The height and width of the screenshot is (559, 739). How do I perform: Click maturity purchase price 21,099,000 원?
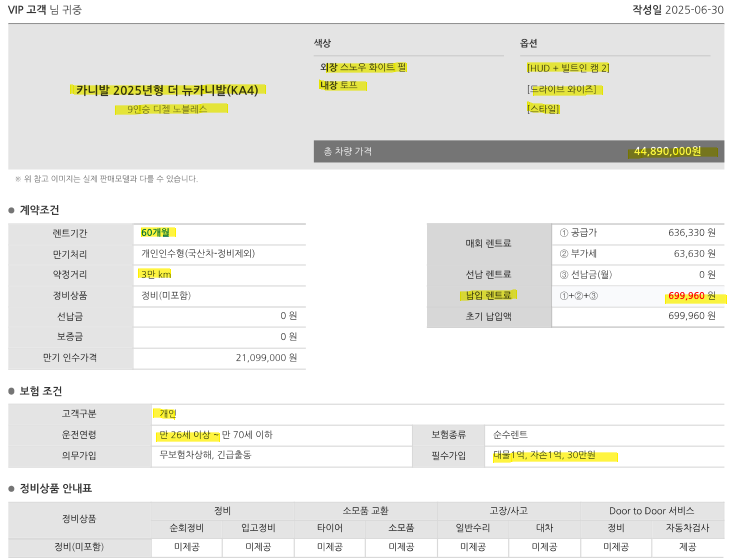pyautogui.click(x=266, y=358)
